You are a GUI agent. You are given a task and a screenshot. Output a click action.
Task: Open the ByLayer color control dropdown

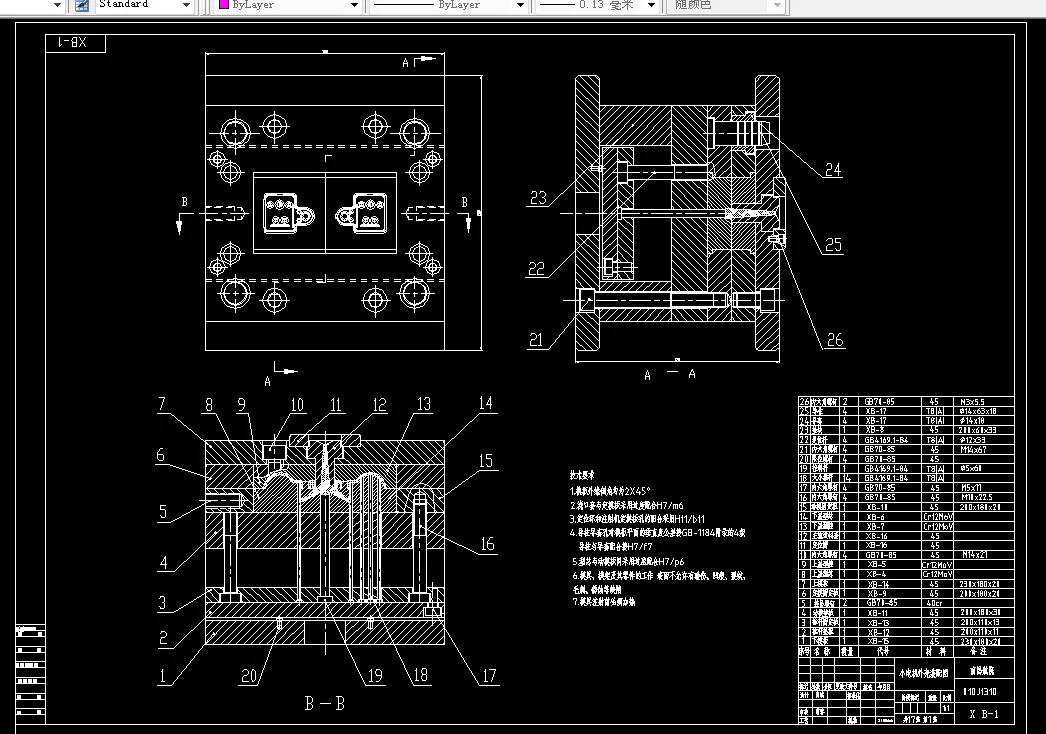[354, 5]
